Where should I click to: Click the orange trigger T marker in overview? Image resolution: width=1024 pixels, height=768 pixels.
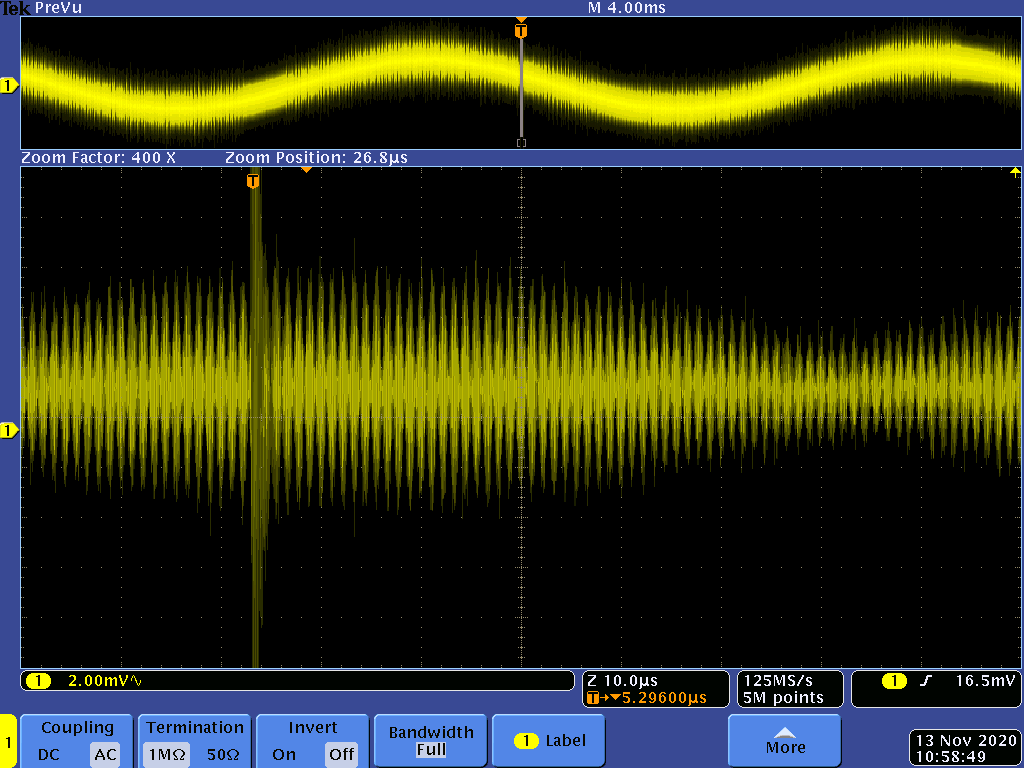pyautogui.click(x=520, y=31)
